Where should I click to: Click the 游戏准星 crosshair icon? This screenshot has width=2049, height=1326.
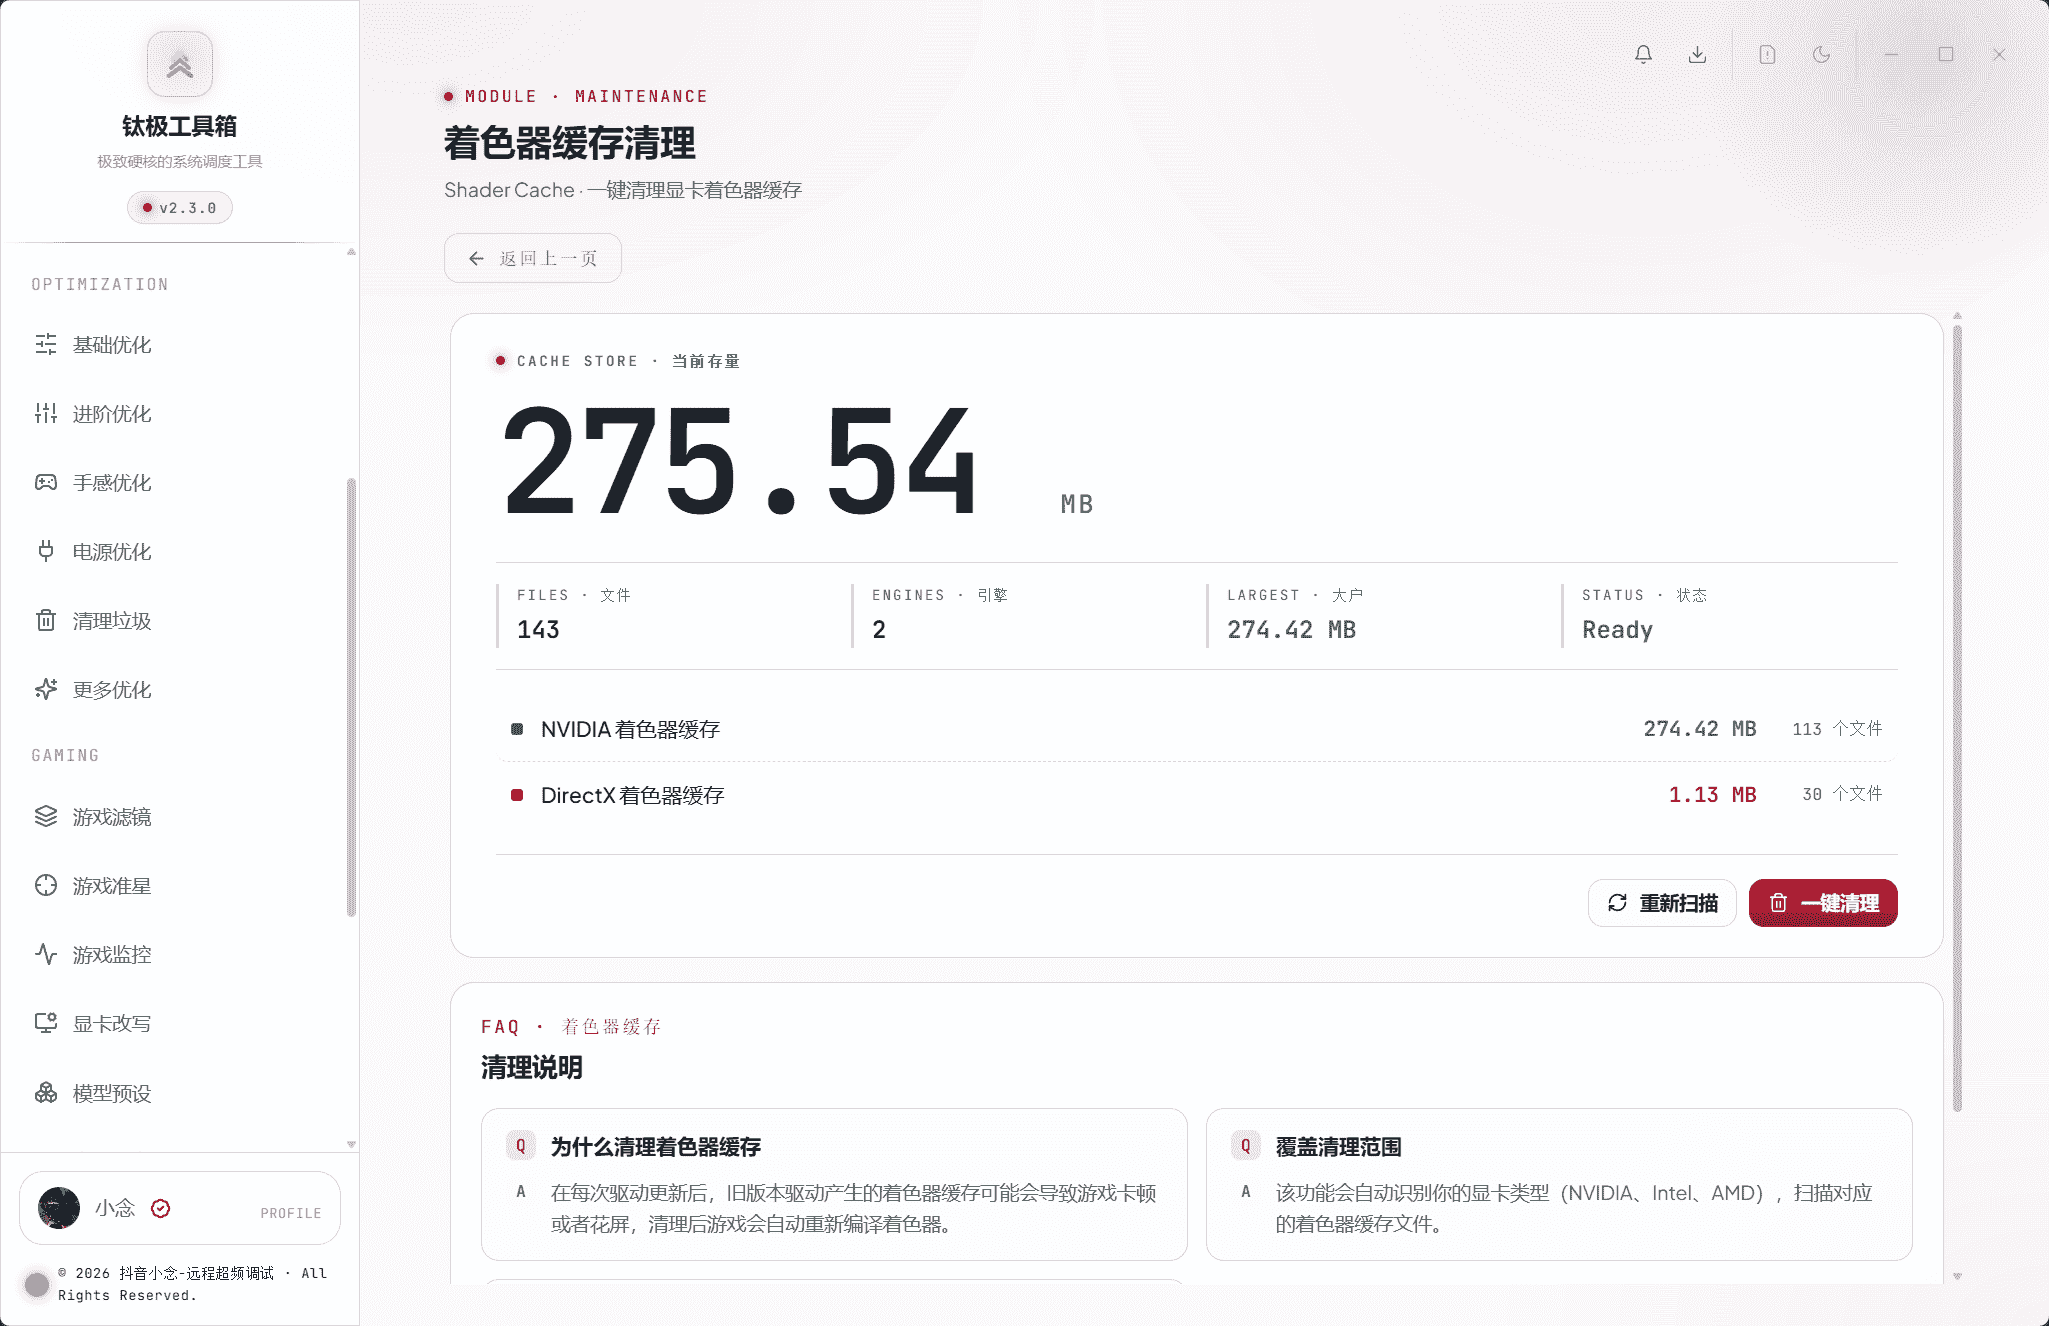pyautogui.click(x=46, y=886)
